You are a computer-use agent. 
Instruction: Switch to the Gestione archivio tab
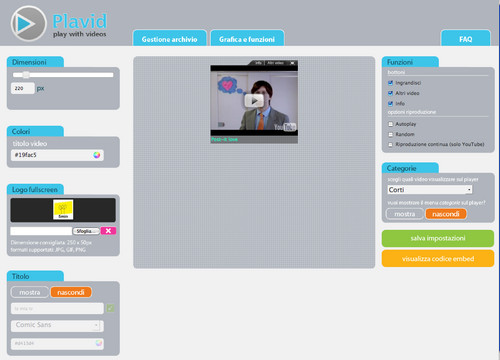coord(170,38)
